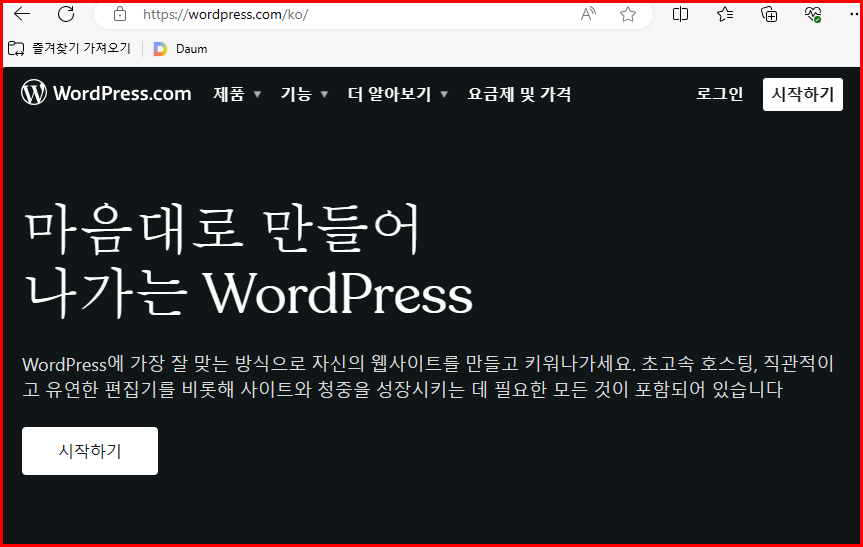Open Read Aloud from the address bar
Image resolution: width=863 pixels, height=547 pixels.
pos(588,14)
